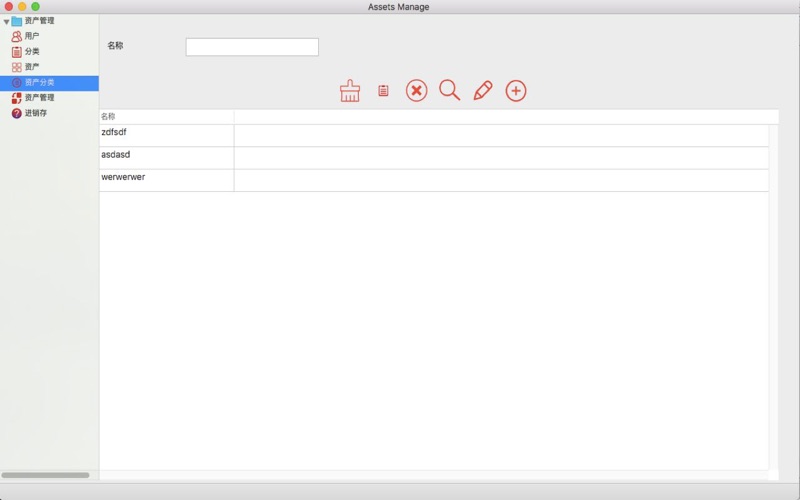Select the highlighted 资产分类 sidebar item

[x=40, y=83]
